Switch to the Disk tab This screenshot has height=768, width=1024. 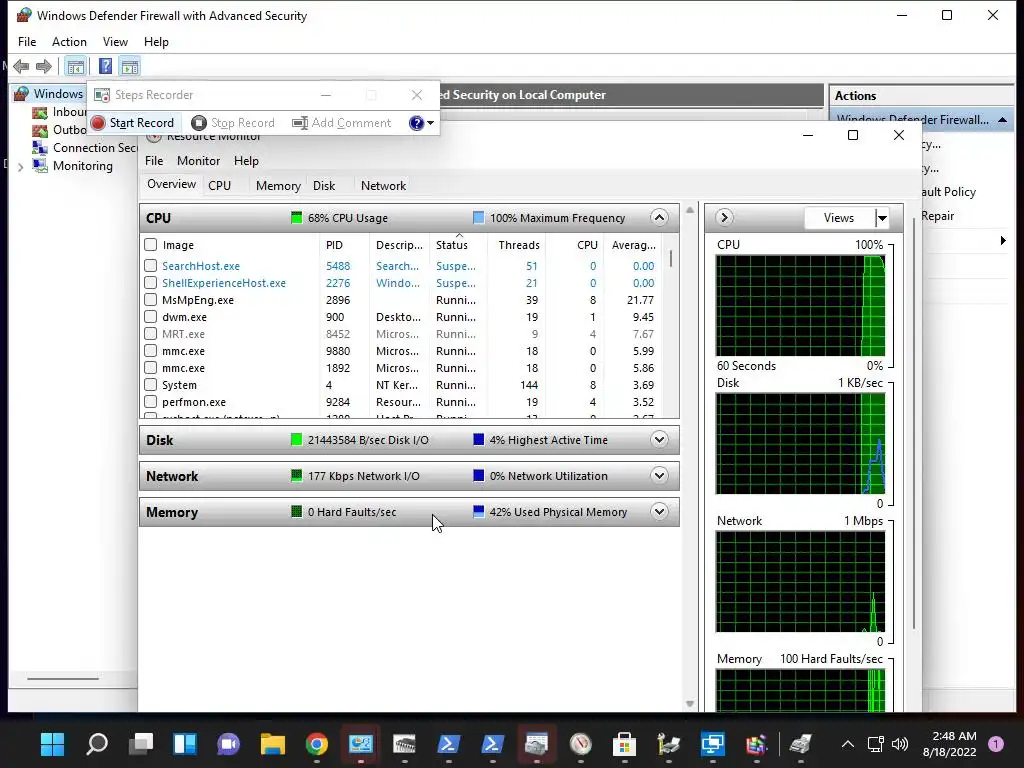[324, 185]
